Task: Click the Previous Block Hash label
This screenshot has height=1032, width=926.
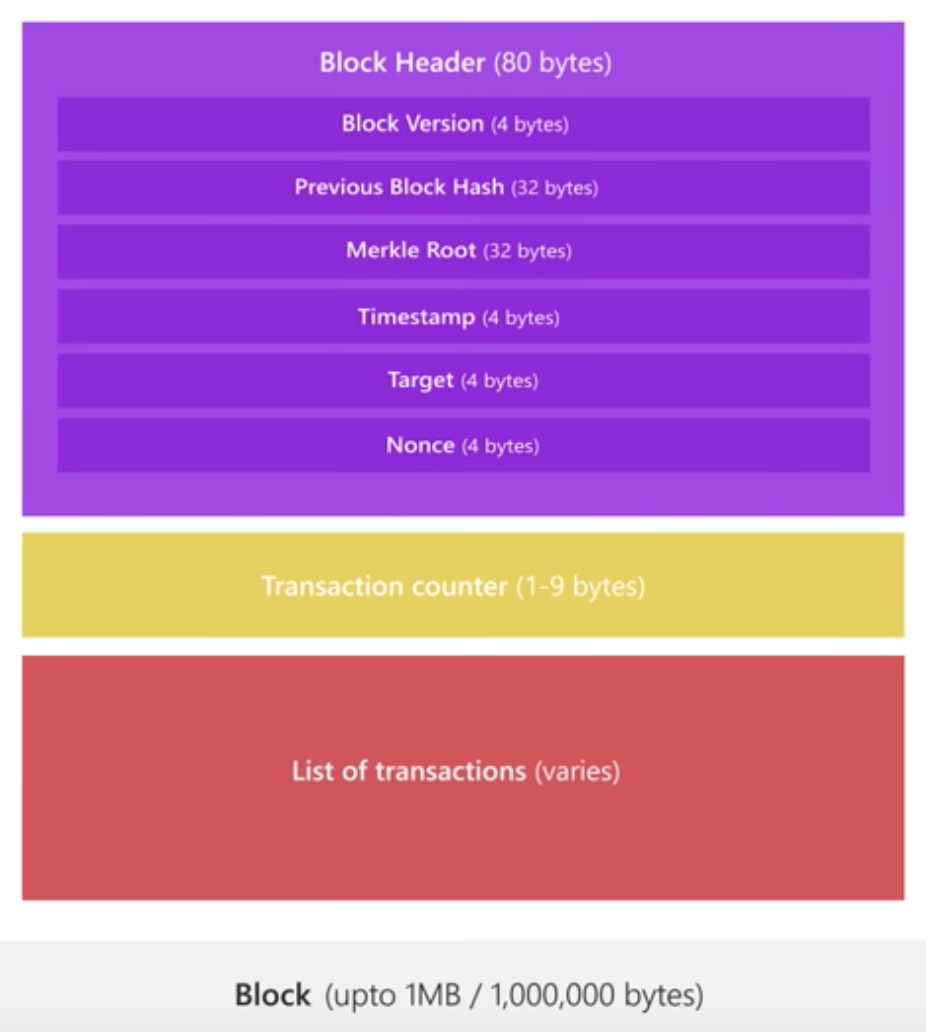Action: click(x=399, y=187)
